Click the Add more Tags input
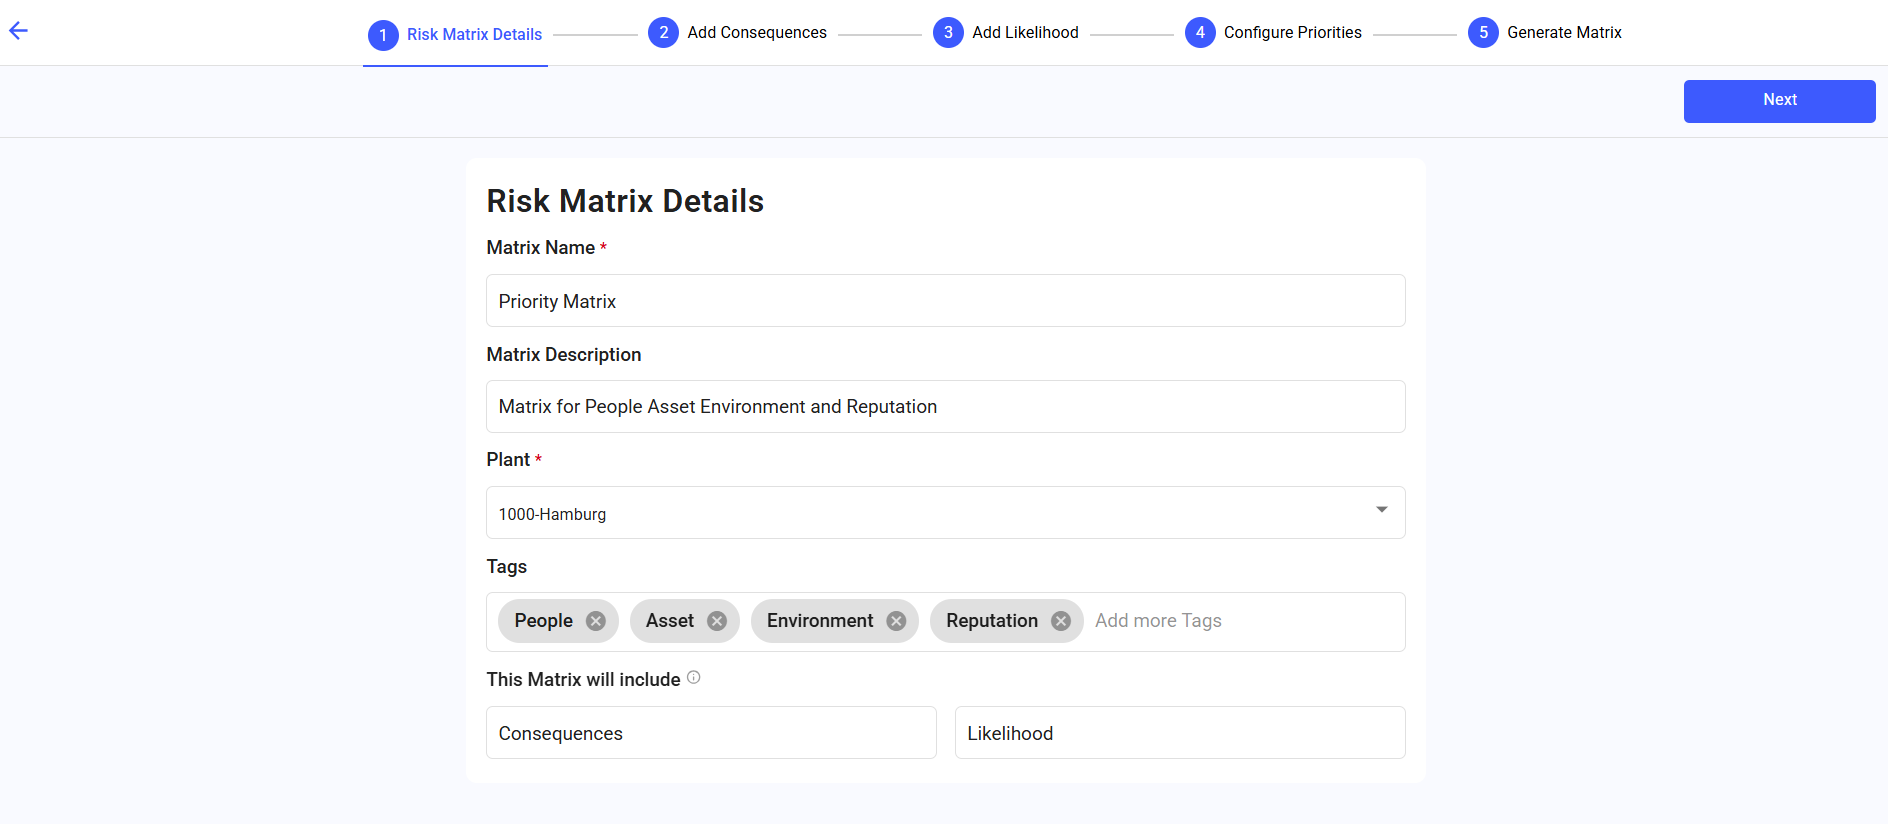Viewport: 1888px width, 824px height. click(1240, 621)
